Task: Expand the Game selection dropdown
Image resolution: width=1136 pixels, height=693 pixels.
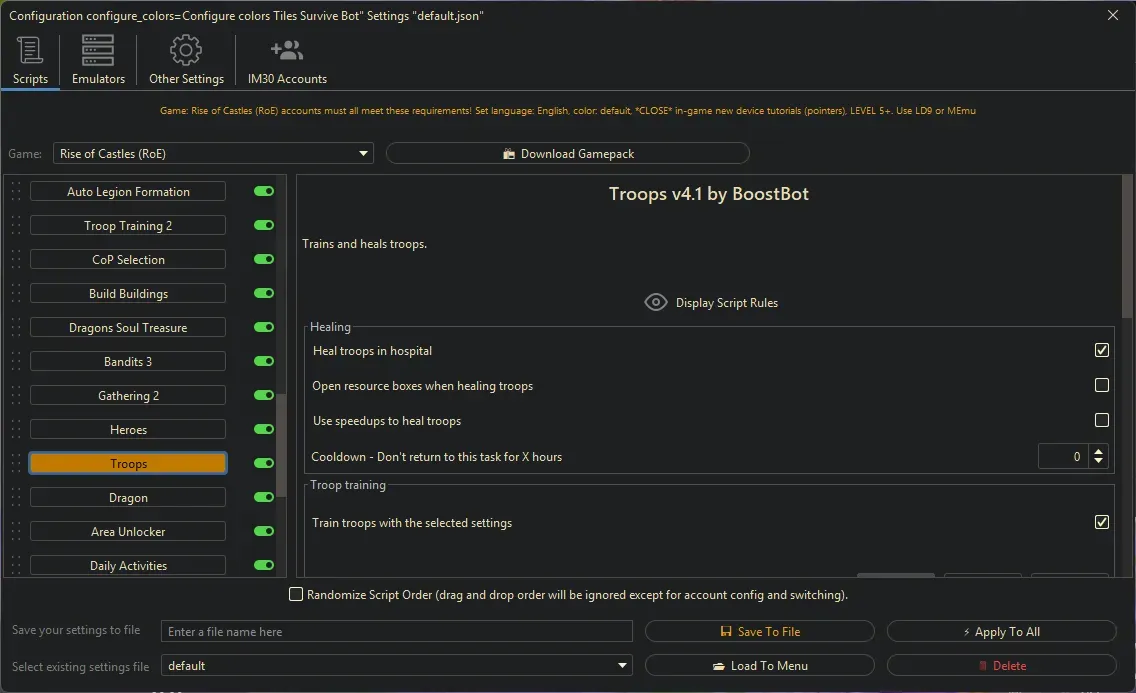Action: [x=213, y=154]
